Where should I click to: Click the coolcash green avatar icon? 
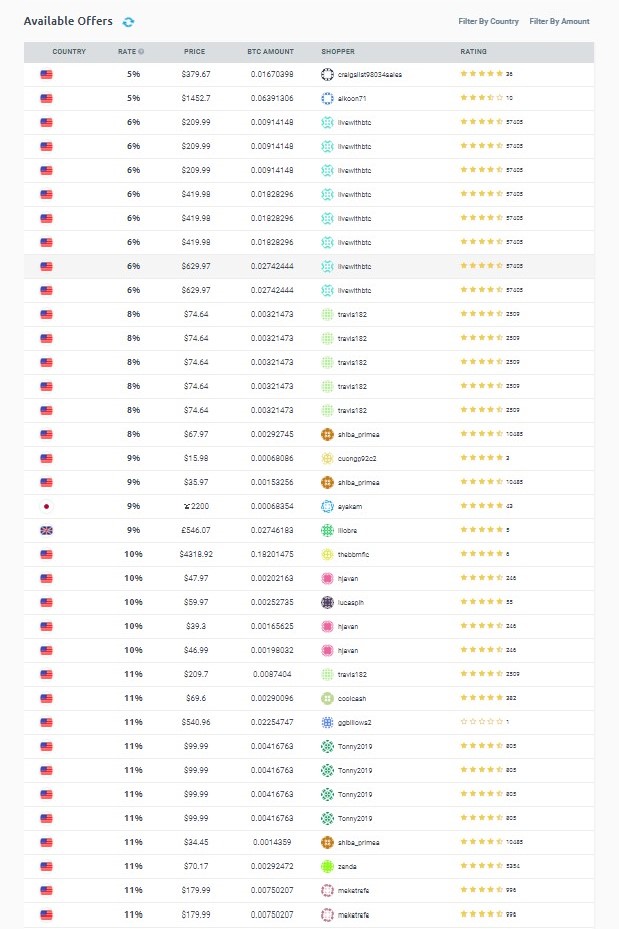[x=325, y=698]
